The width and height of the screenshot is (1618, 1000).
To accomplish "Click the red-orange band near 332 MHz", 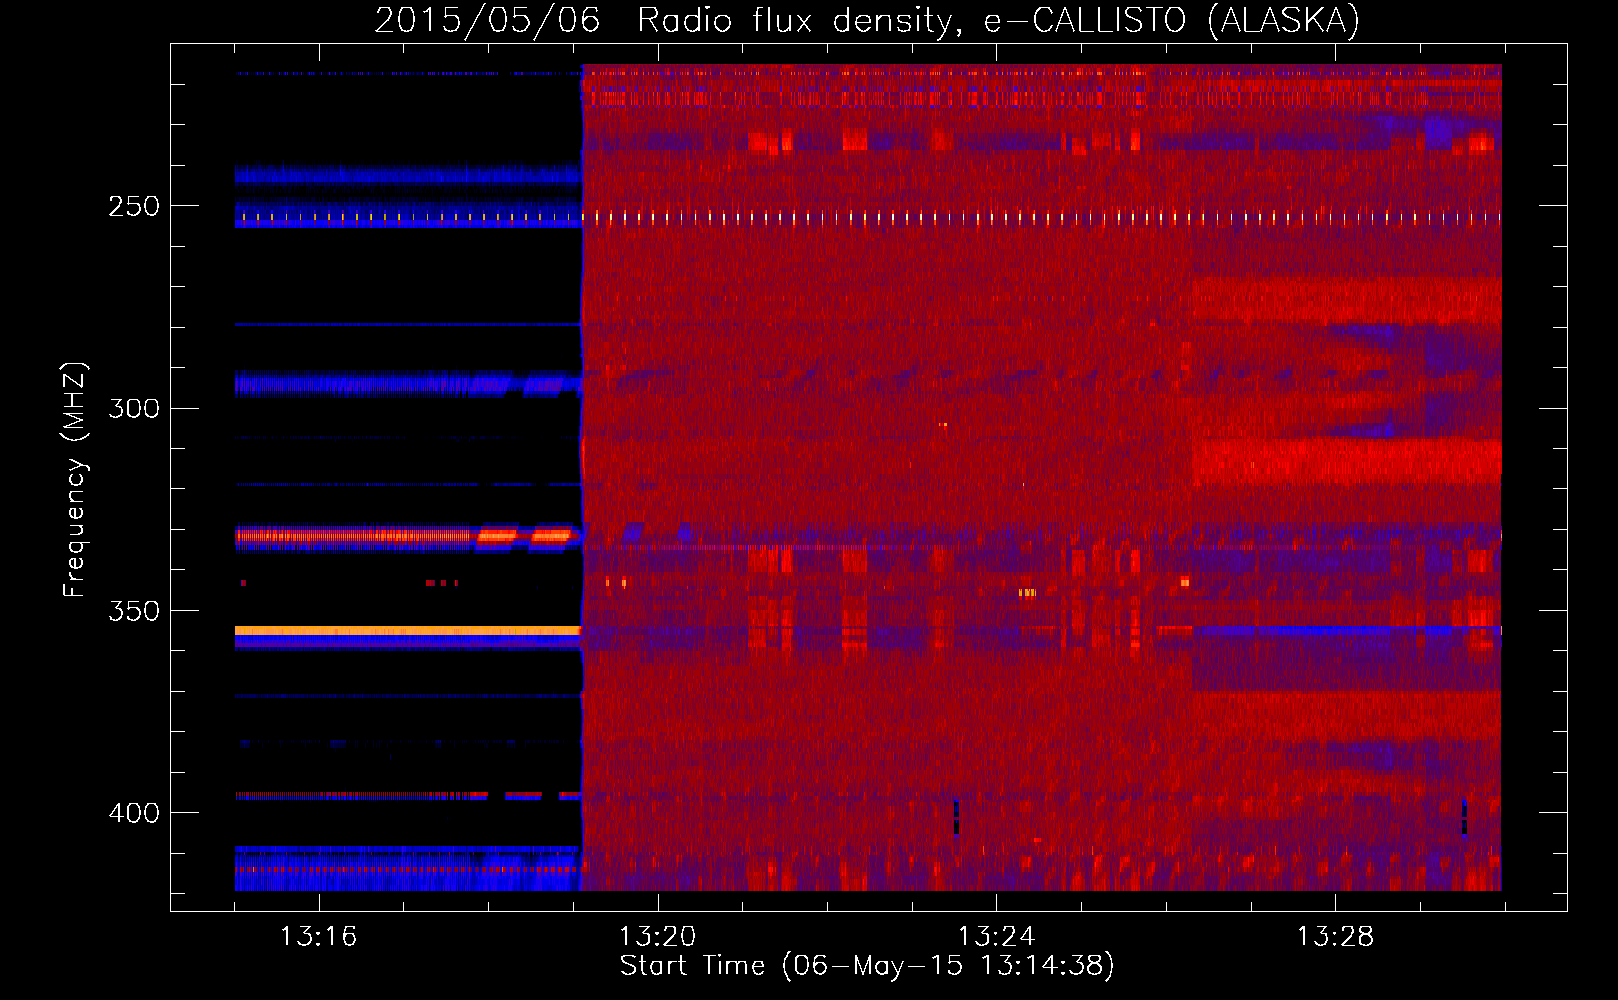I will click(405, 537).
